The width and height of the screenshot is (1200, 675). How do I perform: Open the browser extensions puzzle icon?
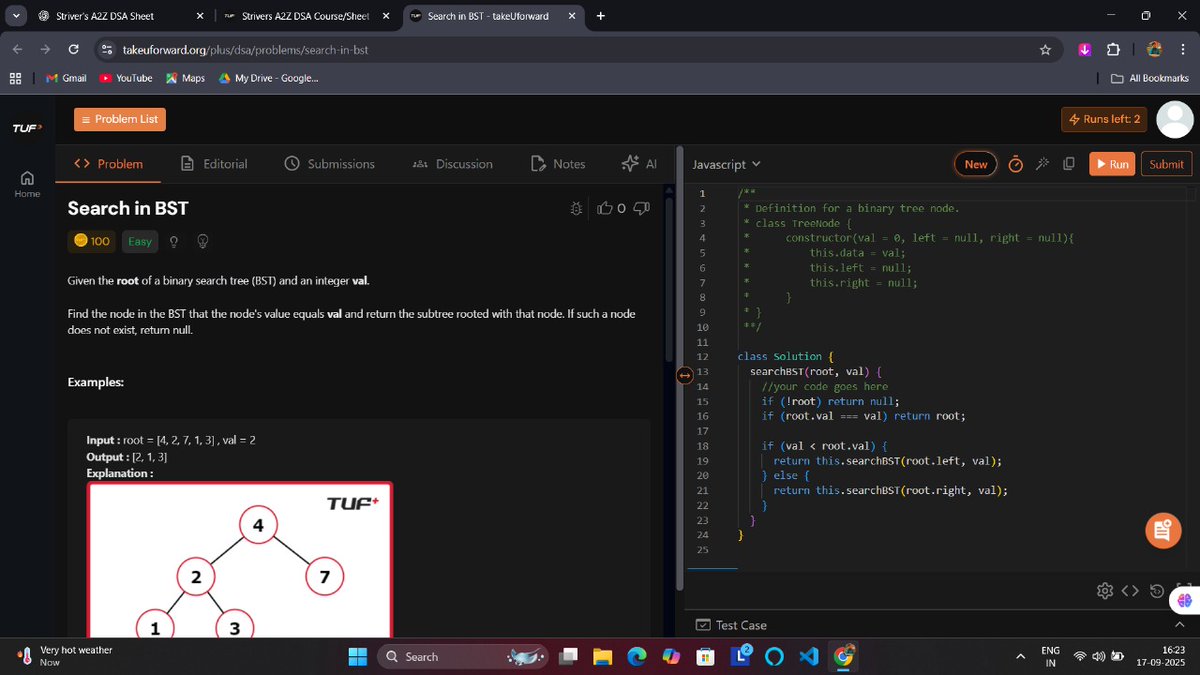[1113, 50]
